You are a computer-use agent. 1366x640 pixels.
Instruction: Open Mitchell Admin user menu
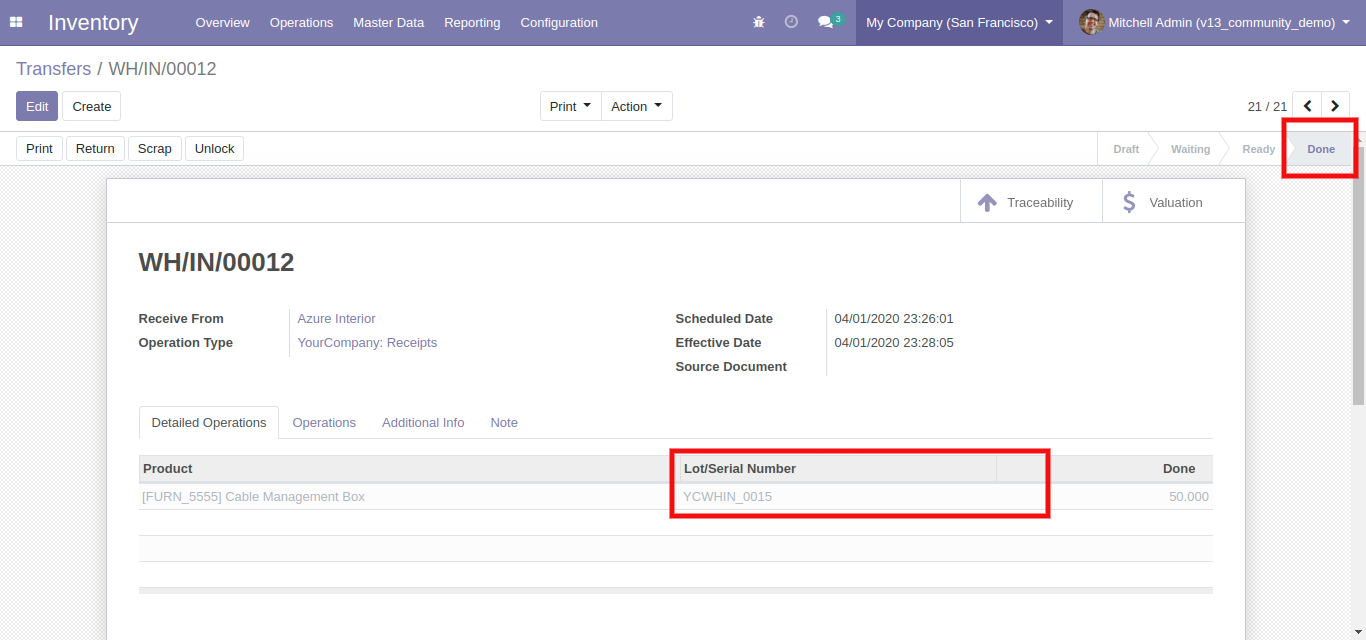(x=1216, y=22)
